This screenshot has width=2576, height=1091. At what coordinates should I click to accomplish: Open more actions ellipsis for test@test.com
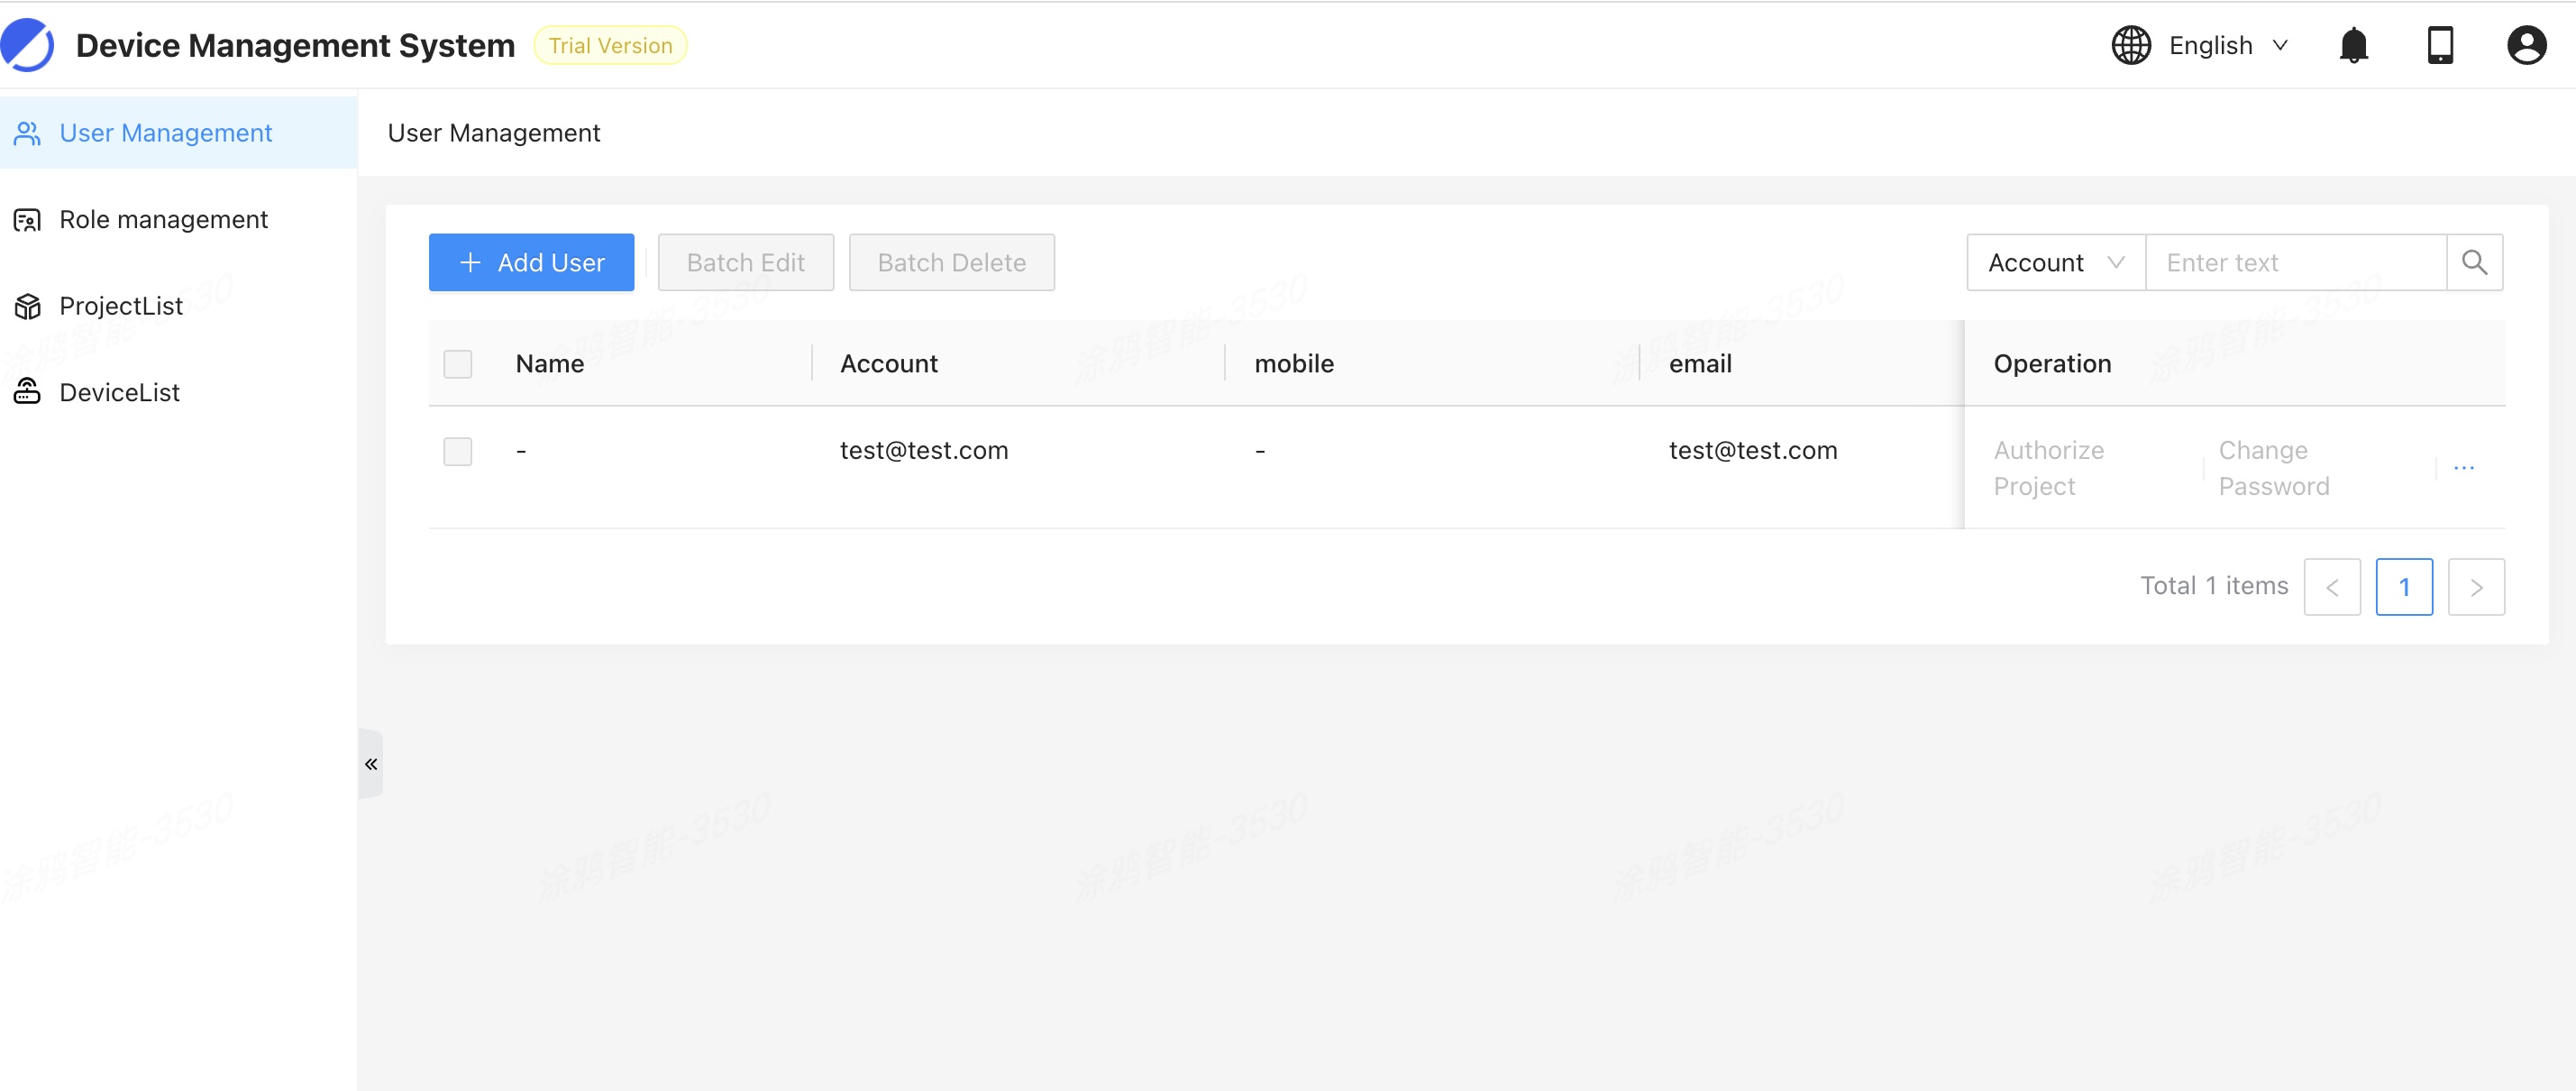2463,467
